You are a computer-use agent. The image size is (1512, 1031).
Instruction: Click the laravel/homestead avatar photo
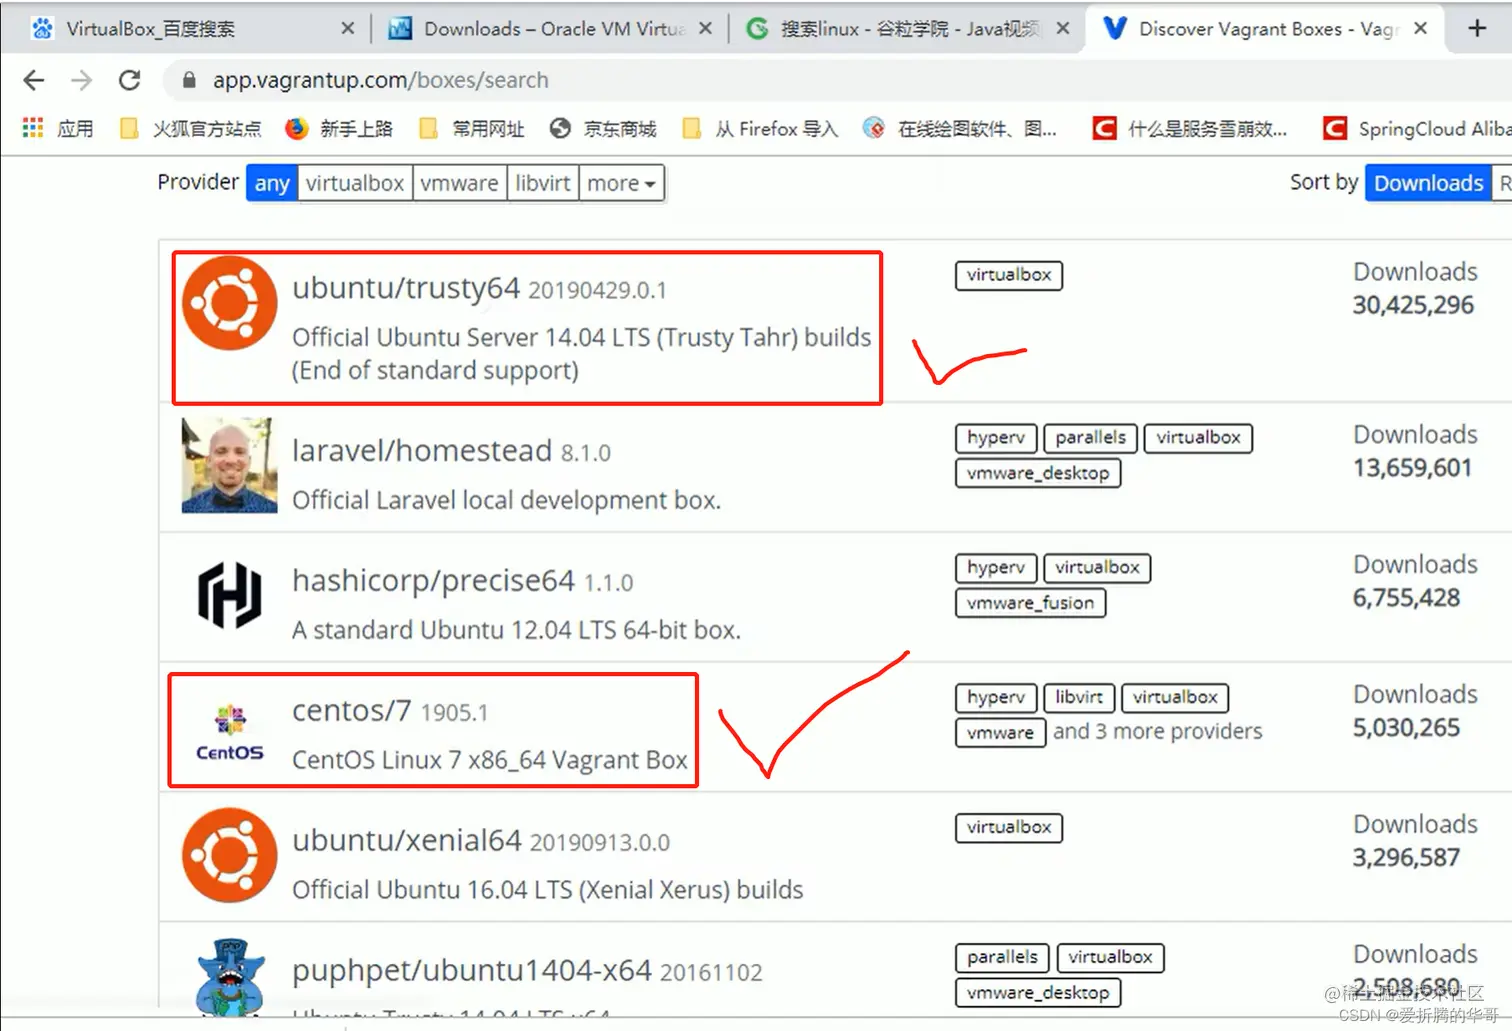[x=229, y=465]
